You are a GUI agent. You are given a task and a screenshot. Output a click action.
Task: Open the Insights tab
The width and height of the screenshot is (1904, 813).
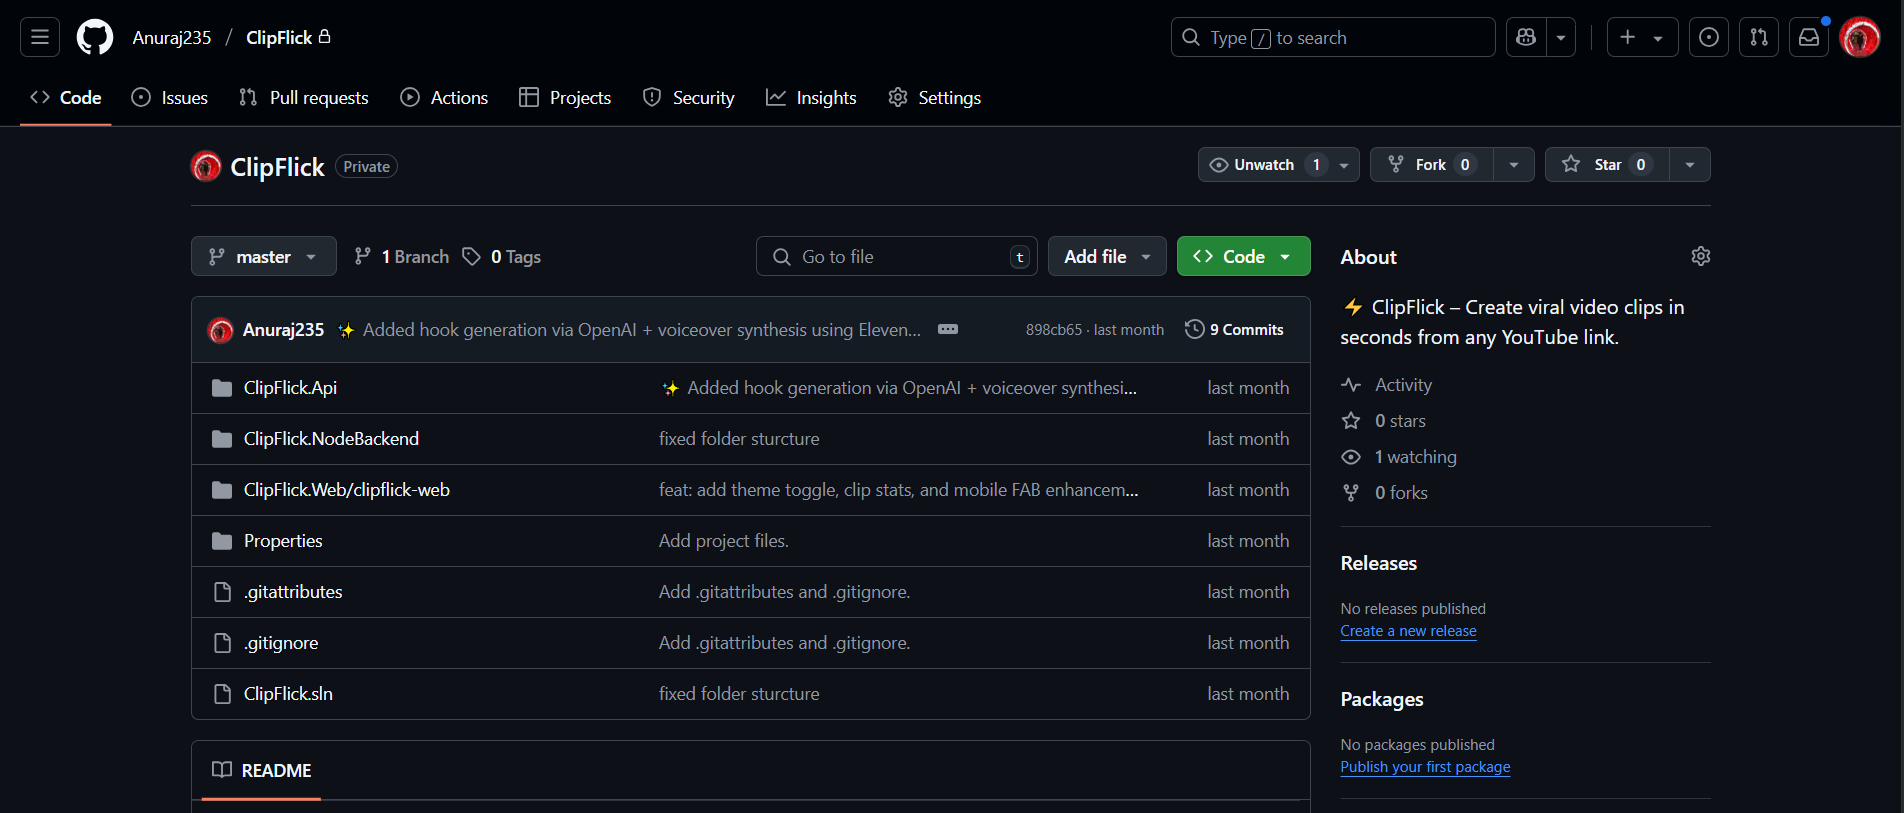pyautogui.click(x=811, y=98)
